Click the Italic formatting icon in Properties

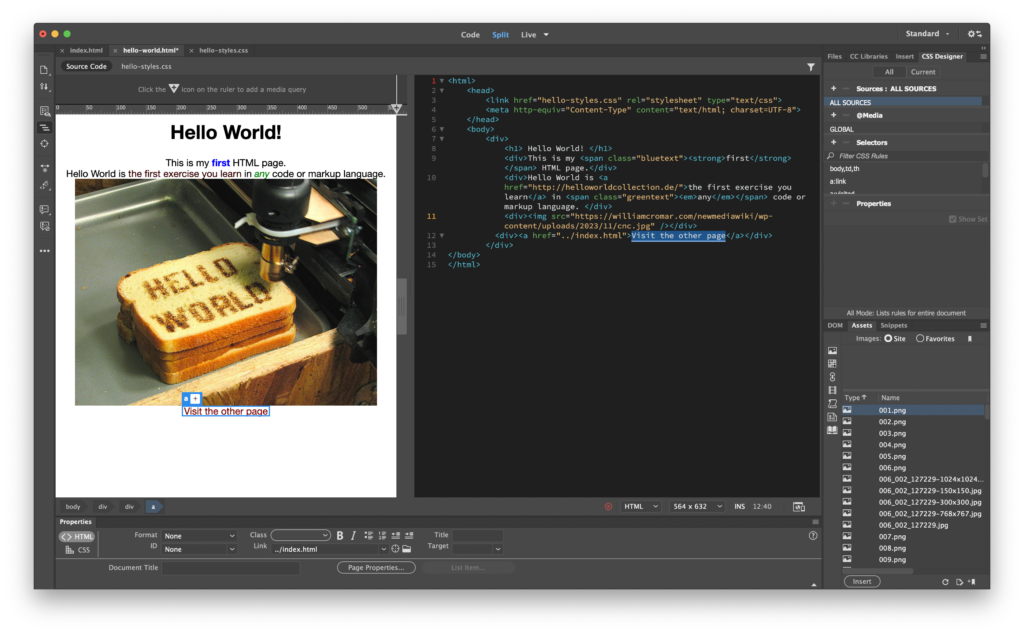tap(353, 536)
